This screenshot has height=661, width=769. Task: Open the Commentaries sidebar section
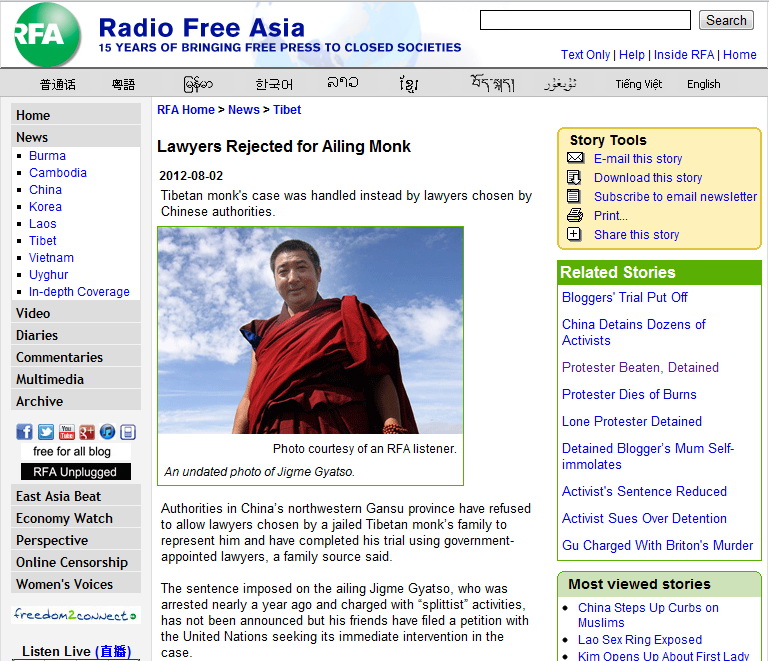(76, 357)
